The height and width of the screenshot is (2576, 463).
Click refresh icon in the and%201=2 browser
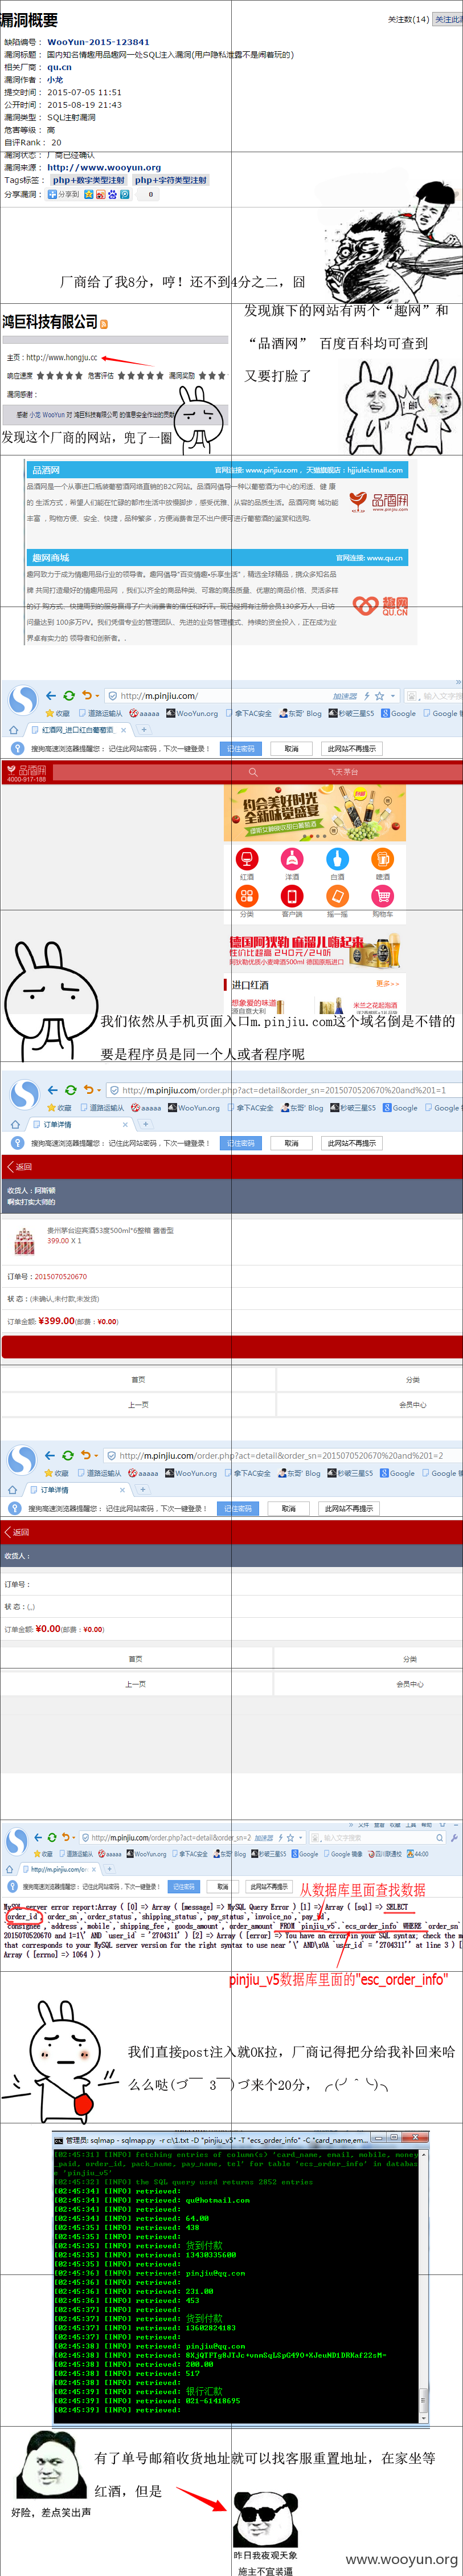pyautogui.click(x=68, y=1455)
